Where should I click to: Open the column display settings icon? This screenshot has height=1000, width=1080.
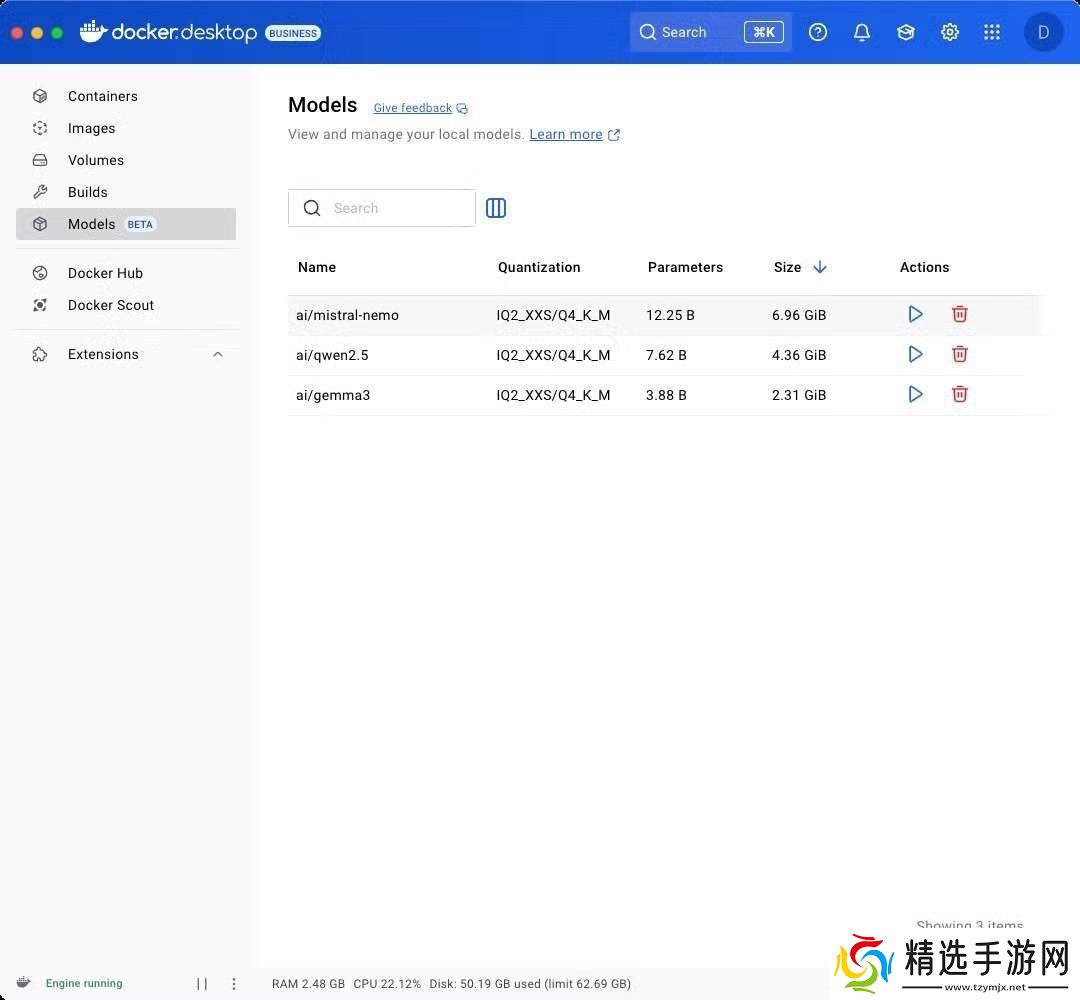pos(496,208)
